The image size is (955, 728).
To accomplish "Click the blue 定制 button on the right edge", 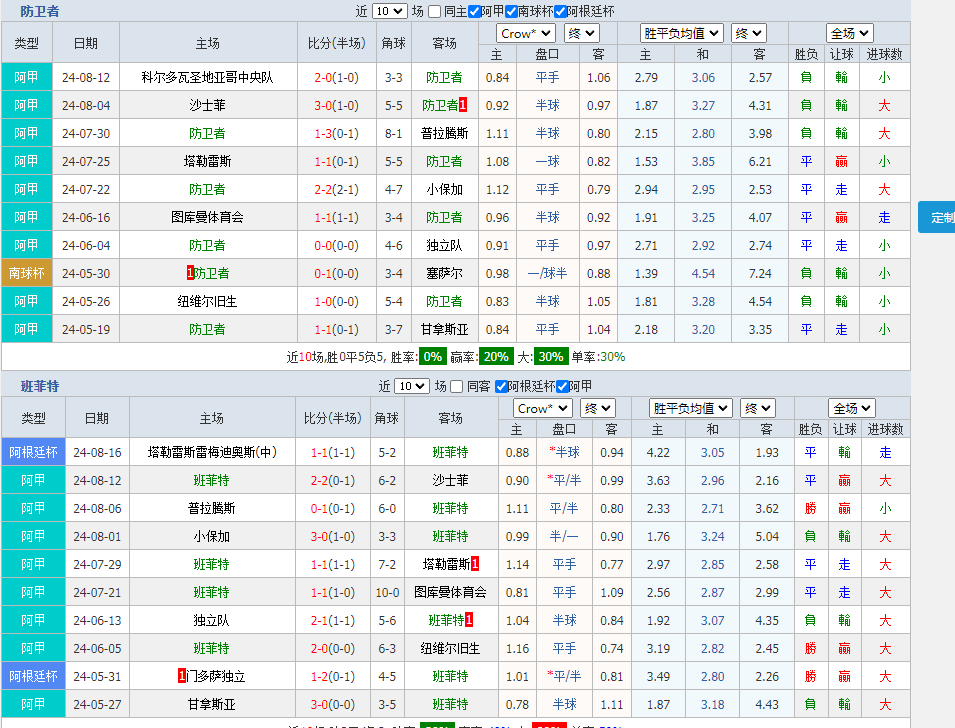I will click(x=939, y=216).
